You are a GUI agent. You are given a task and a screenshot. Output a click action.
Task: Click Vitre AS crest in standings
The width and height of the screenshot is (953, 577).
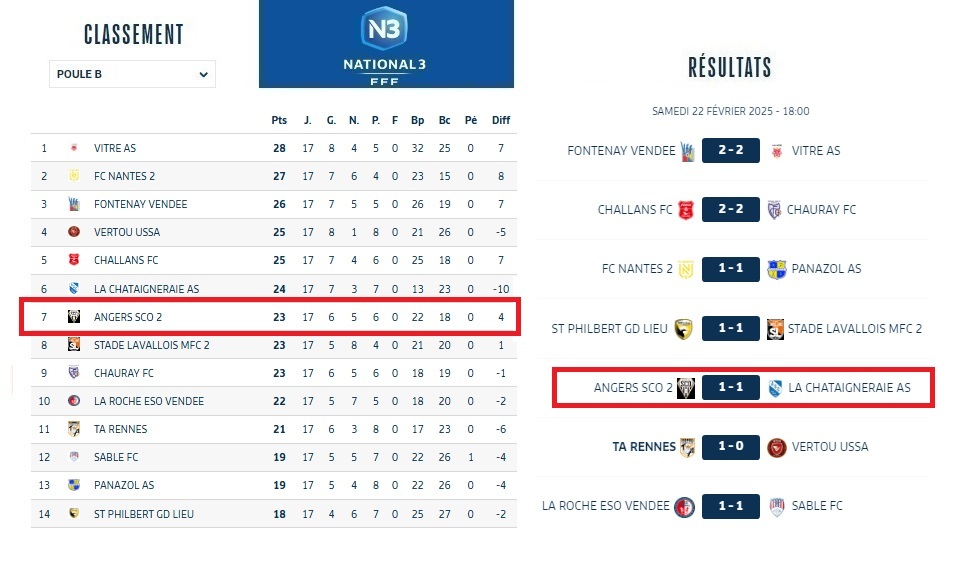73,148
